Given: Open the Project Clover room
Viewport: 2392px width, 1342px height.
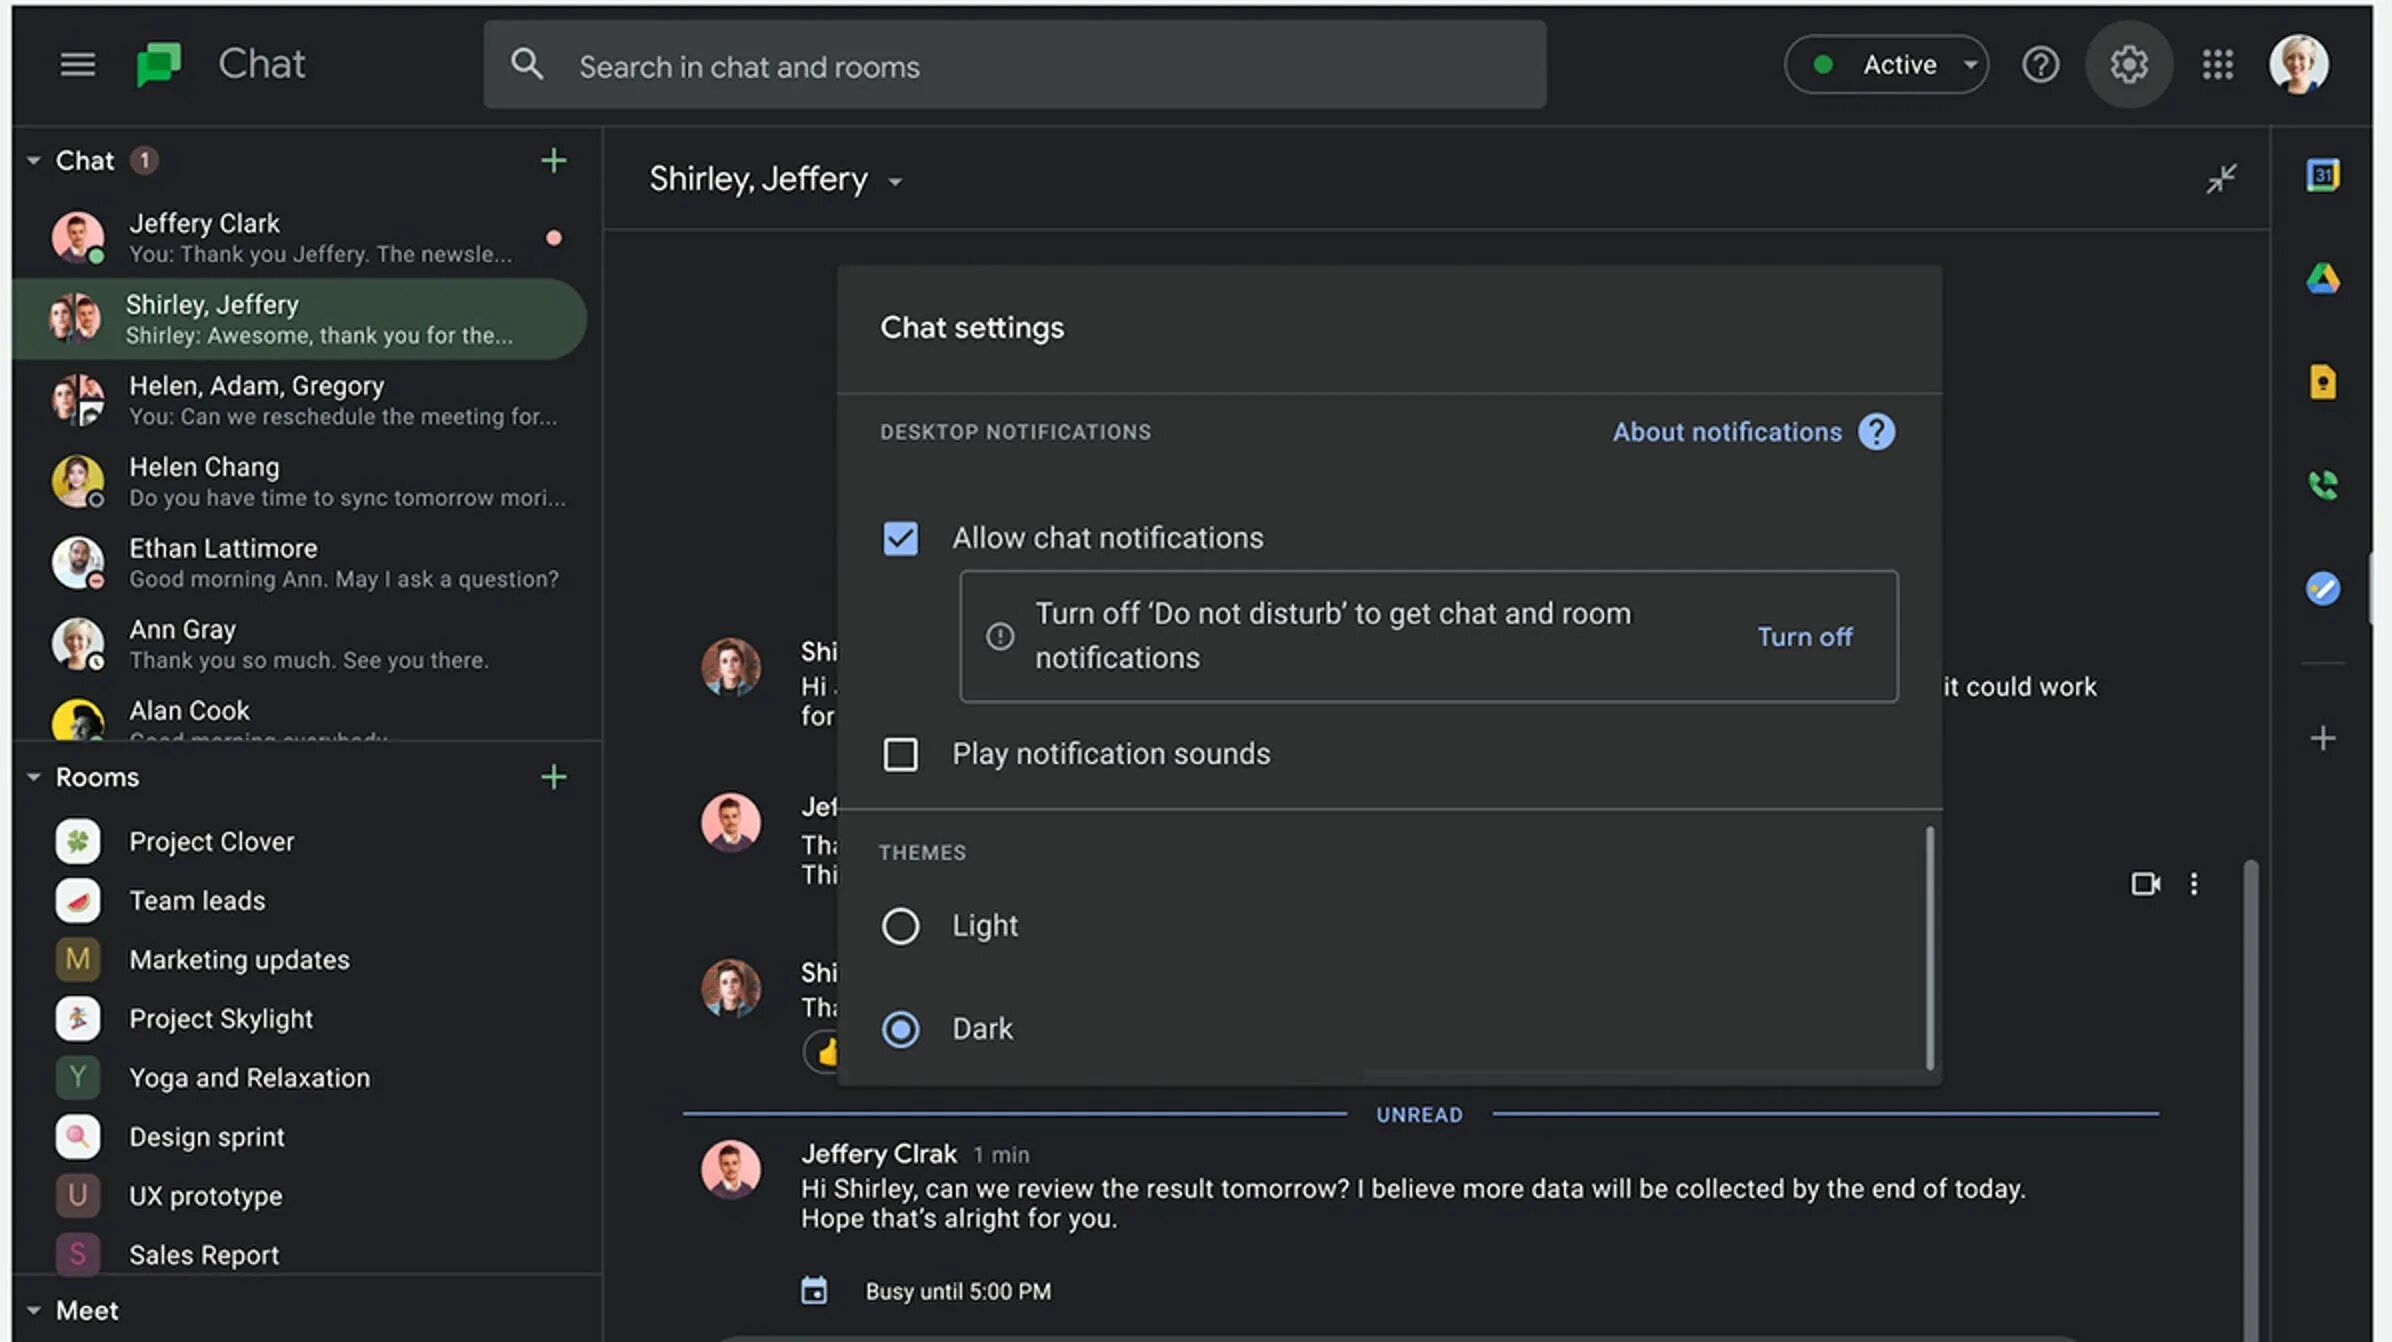Looking at the screenshot, I should coord(211,842).
